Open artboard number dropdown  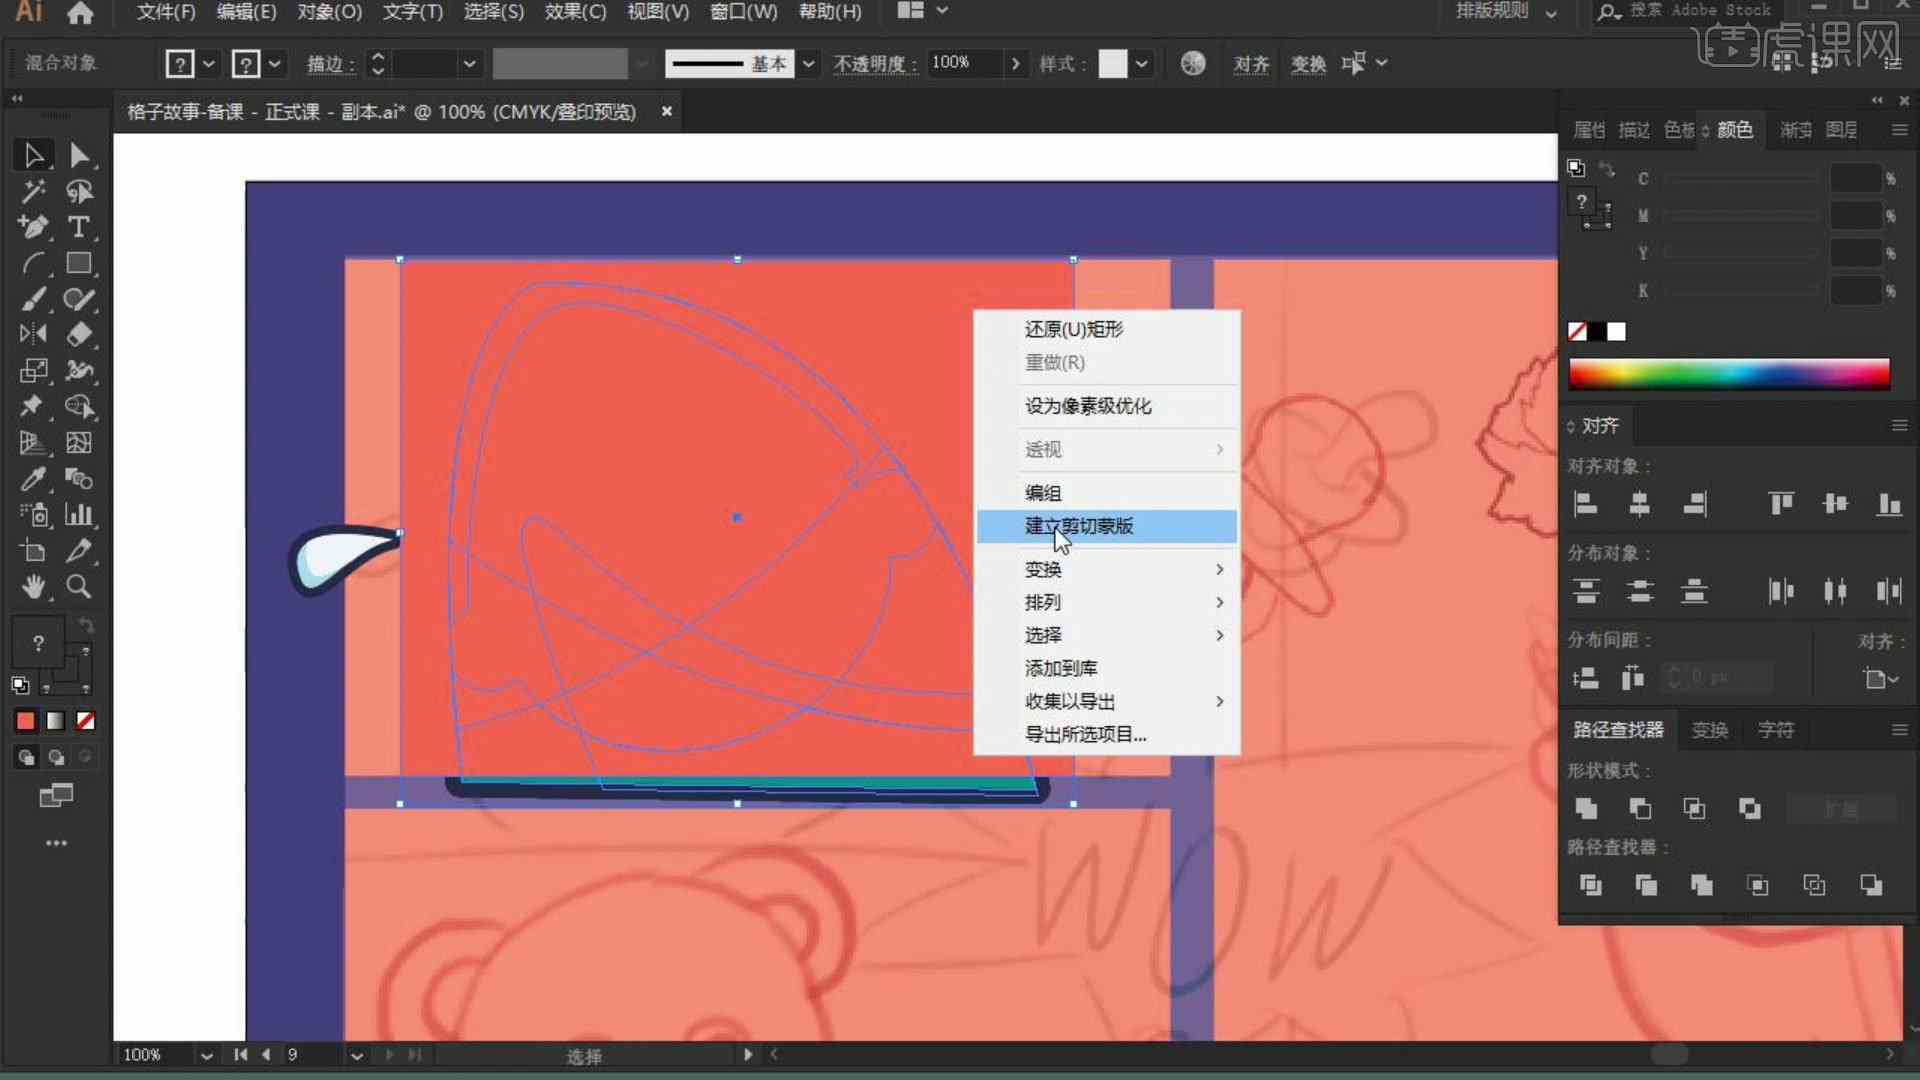357,1055
